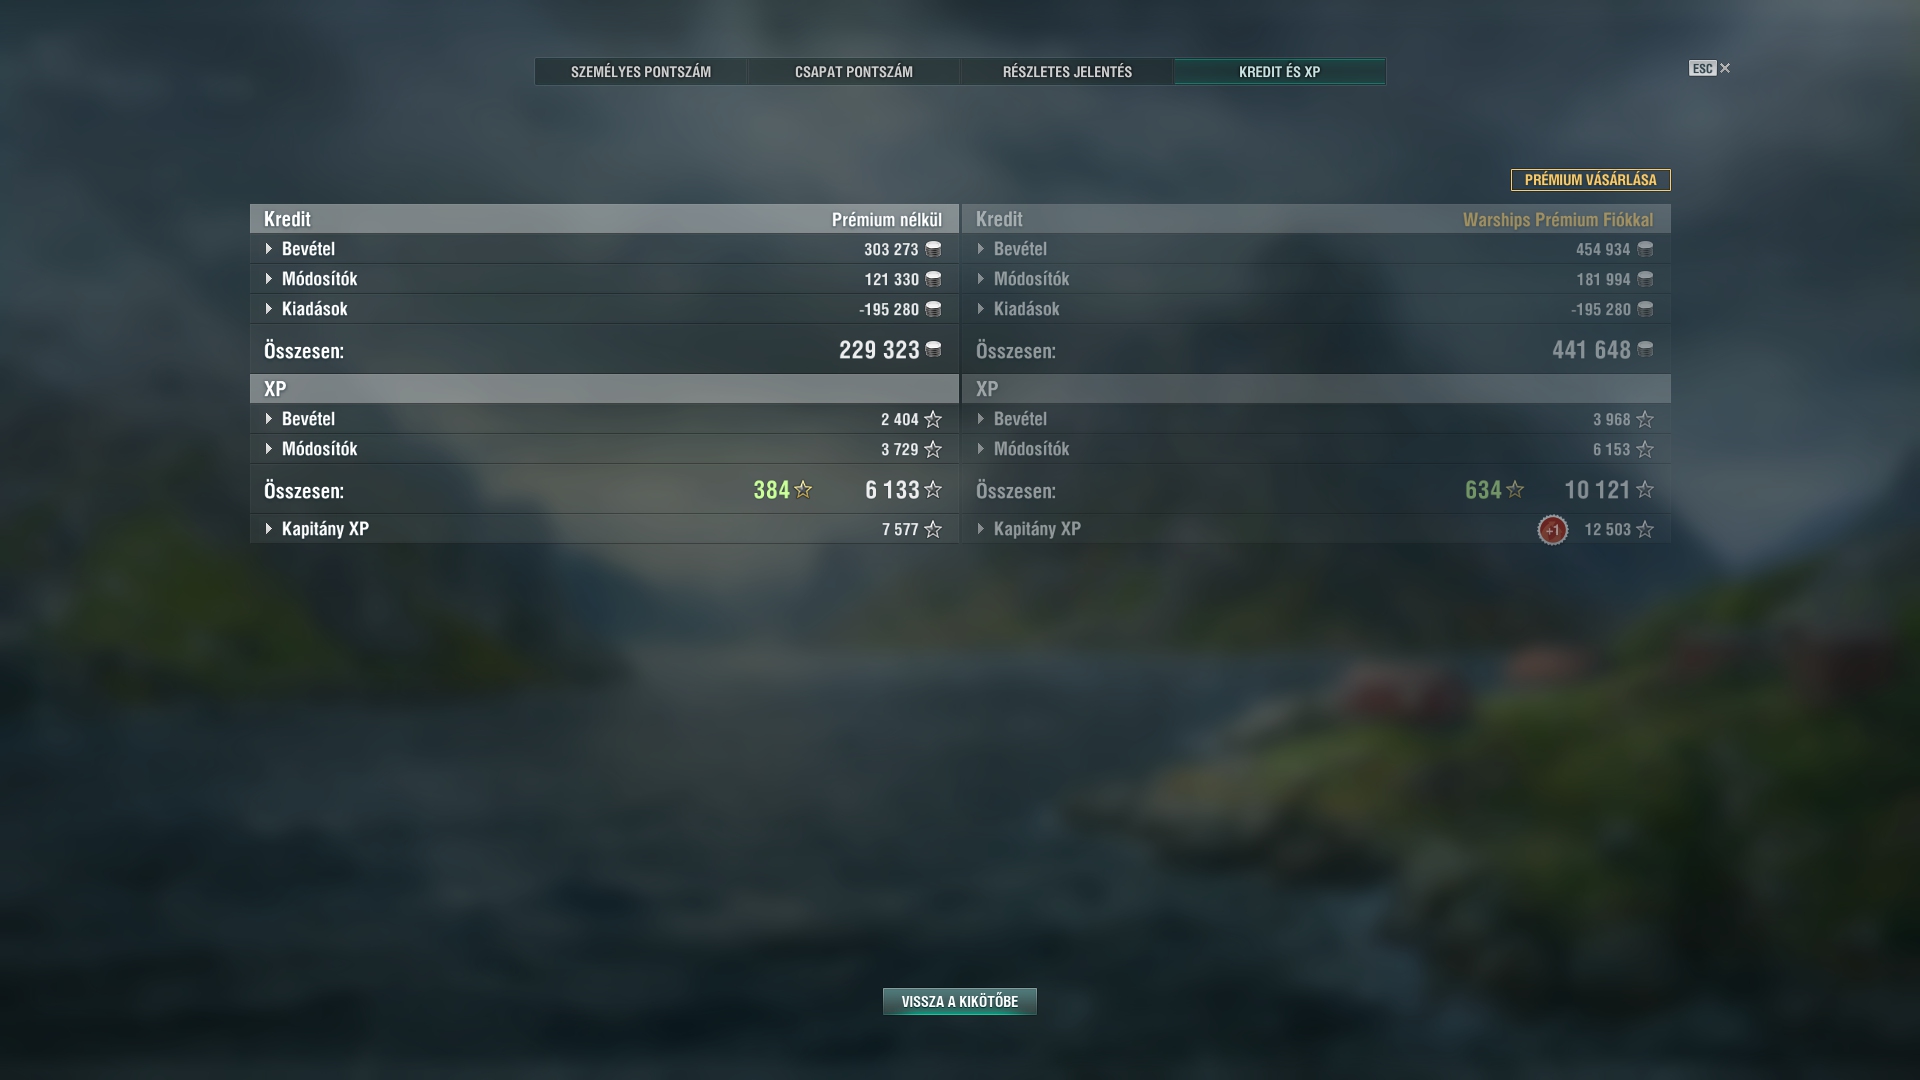Screen dimensions: 1920x1080
Task: Expand the XP Bevétel row showing 2 404
Action: pyautogui.click(x=604, y=419)
